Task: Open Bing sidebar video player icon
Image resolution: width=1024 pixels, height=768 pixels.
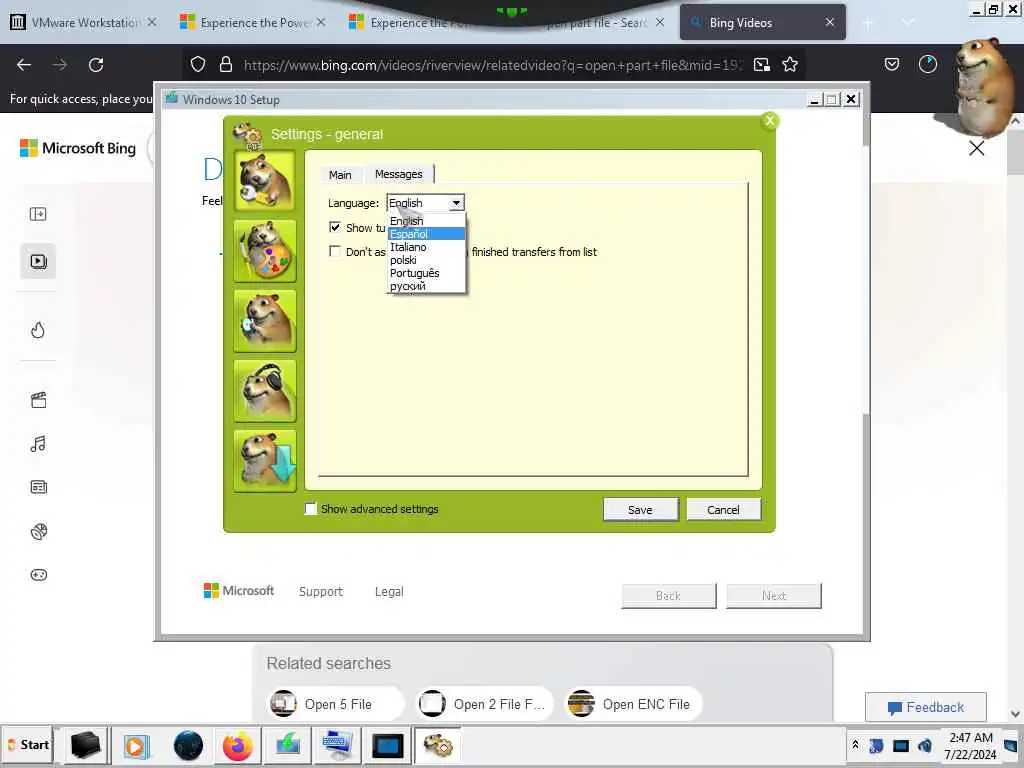Action: (x=38, y=261)
